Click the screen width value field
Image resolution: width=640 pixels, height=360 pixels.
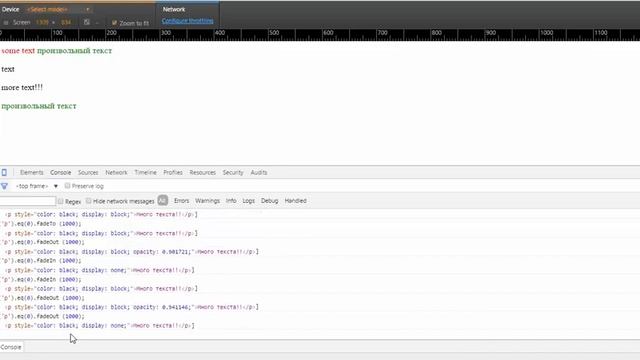pyautogui.click(x=42, y=22)
